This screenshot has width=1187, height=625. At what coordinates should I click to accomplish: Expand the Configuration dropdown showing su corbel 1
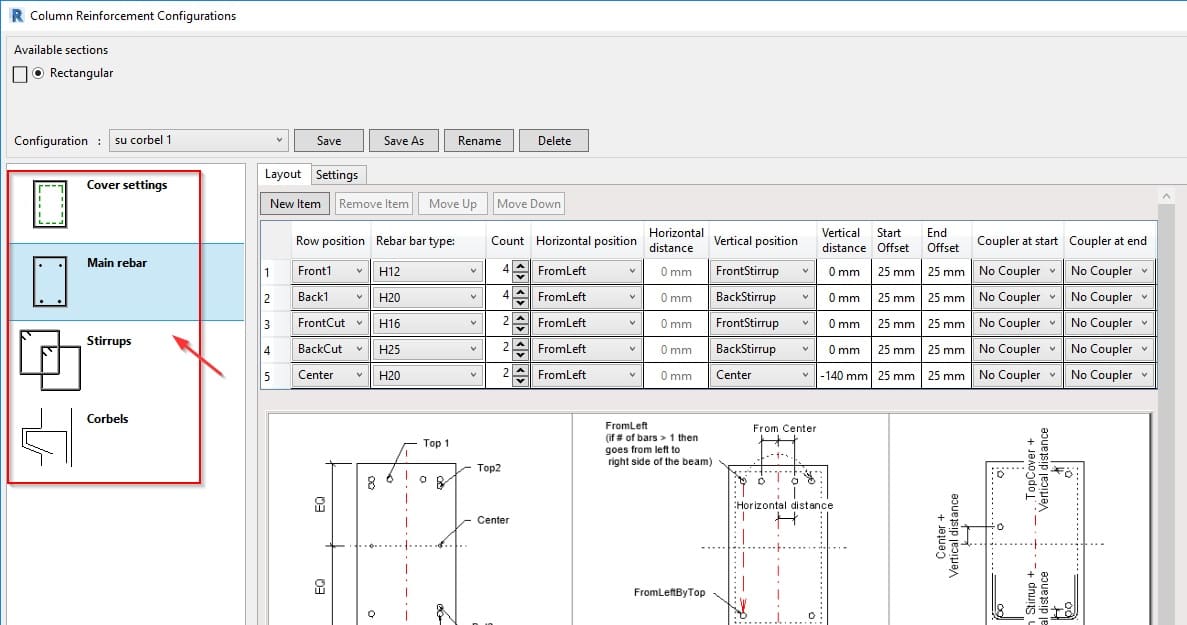point(198,140)
